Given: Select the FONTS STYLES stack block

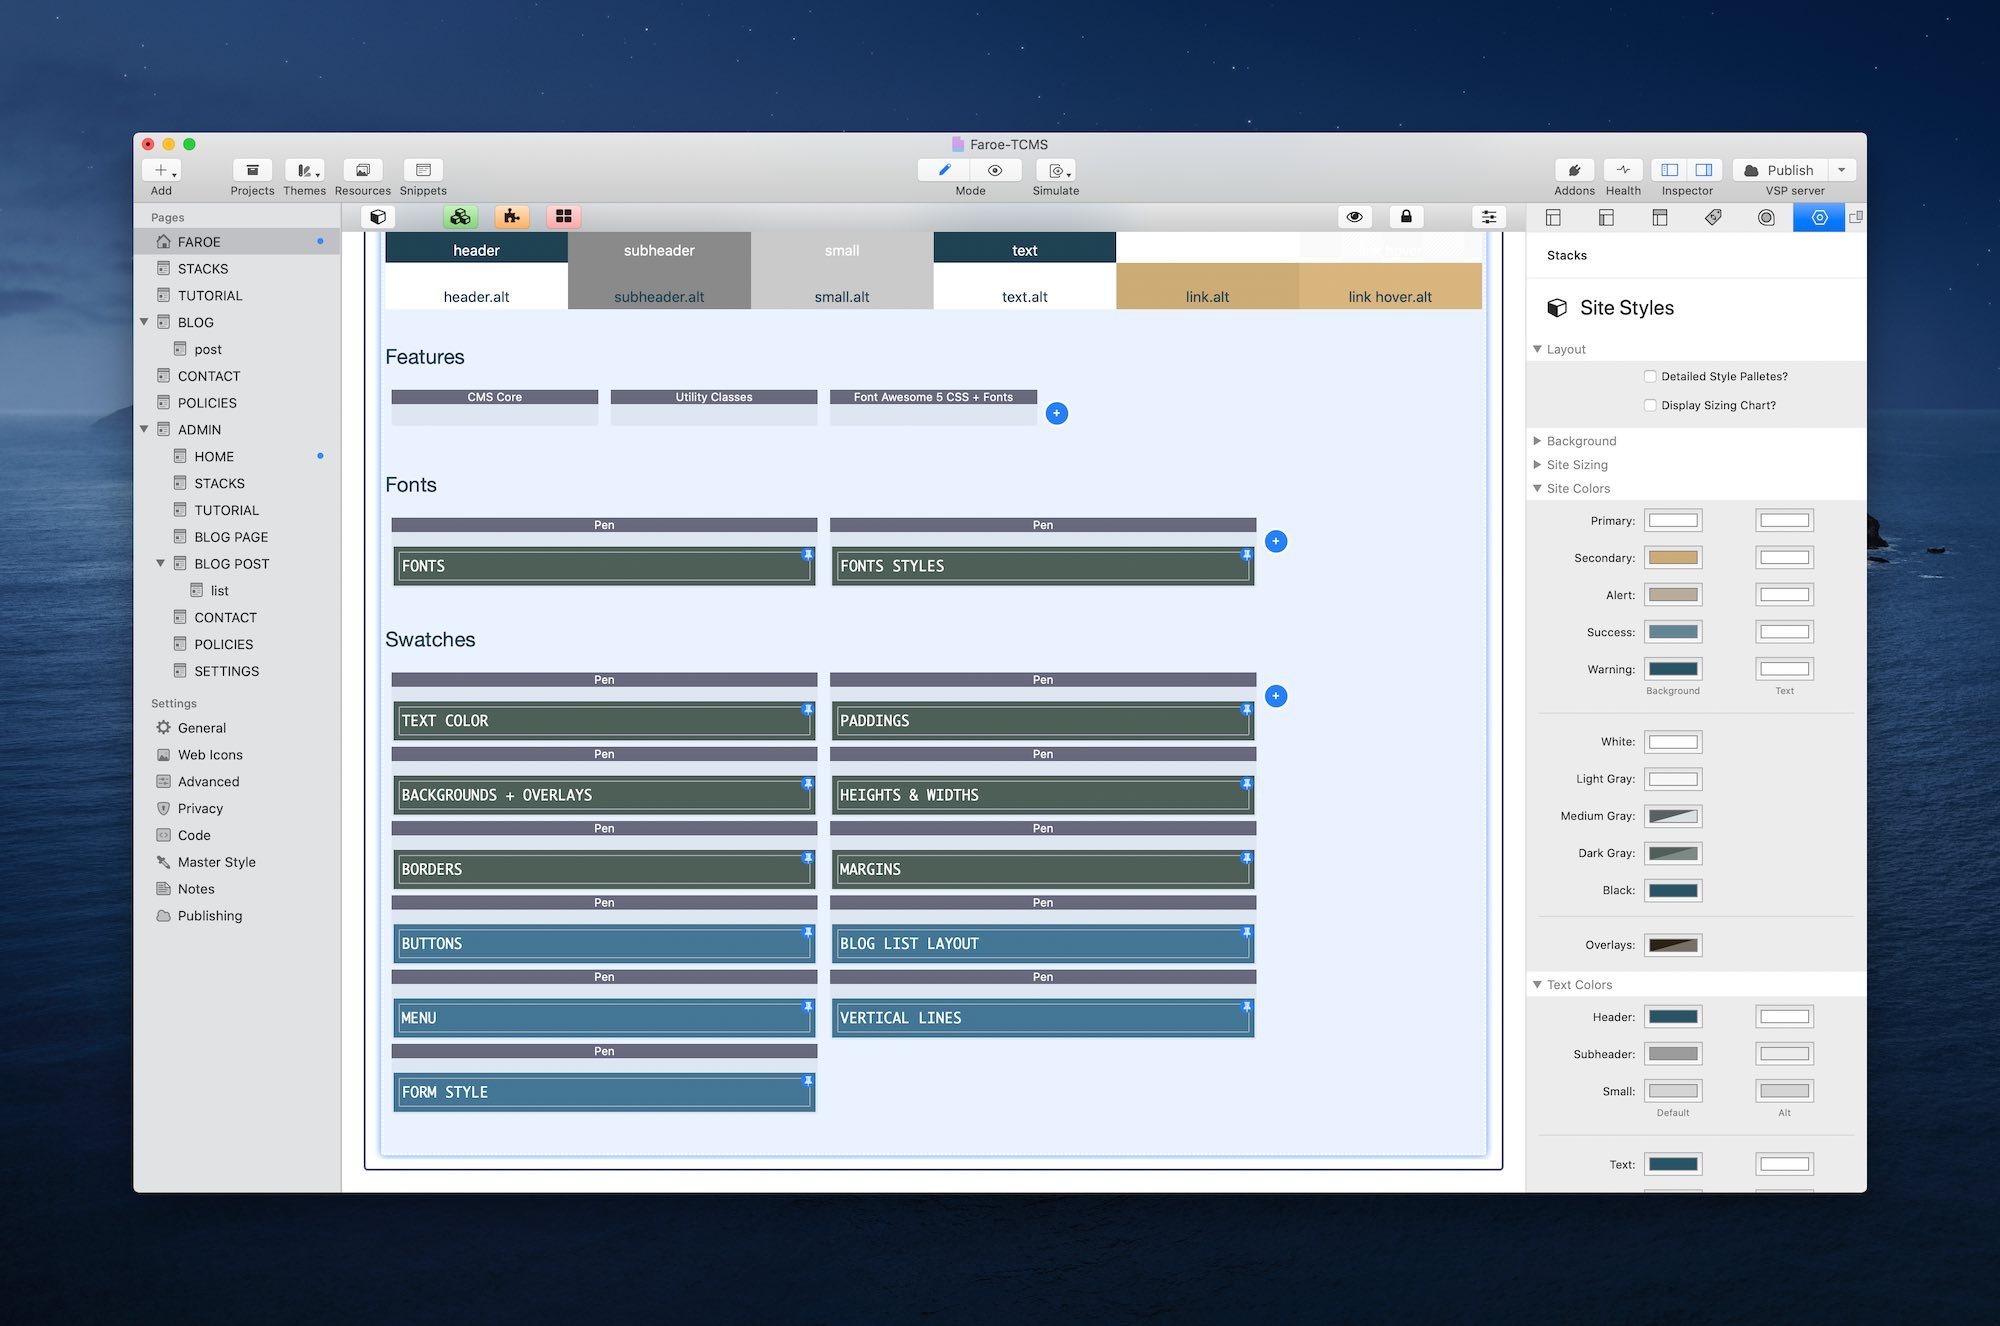Looking at the screenshot, I should (1042, 566).
